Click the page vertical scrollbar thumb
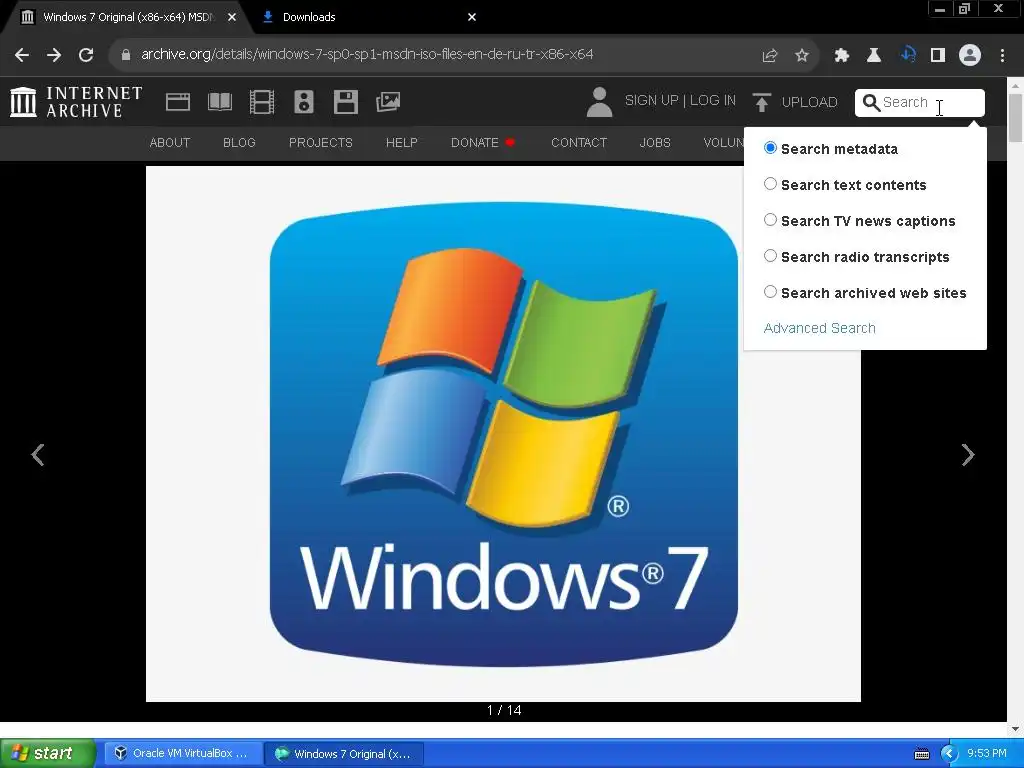Screen dimensions: 1024x768 (1016, 118)
